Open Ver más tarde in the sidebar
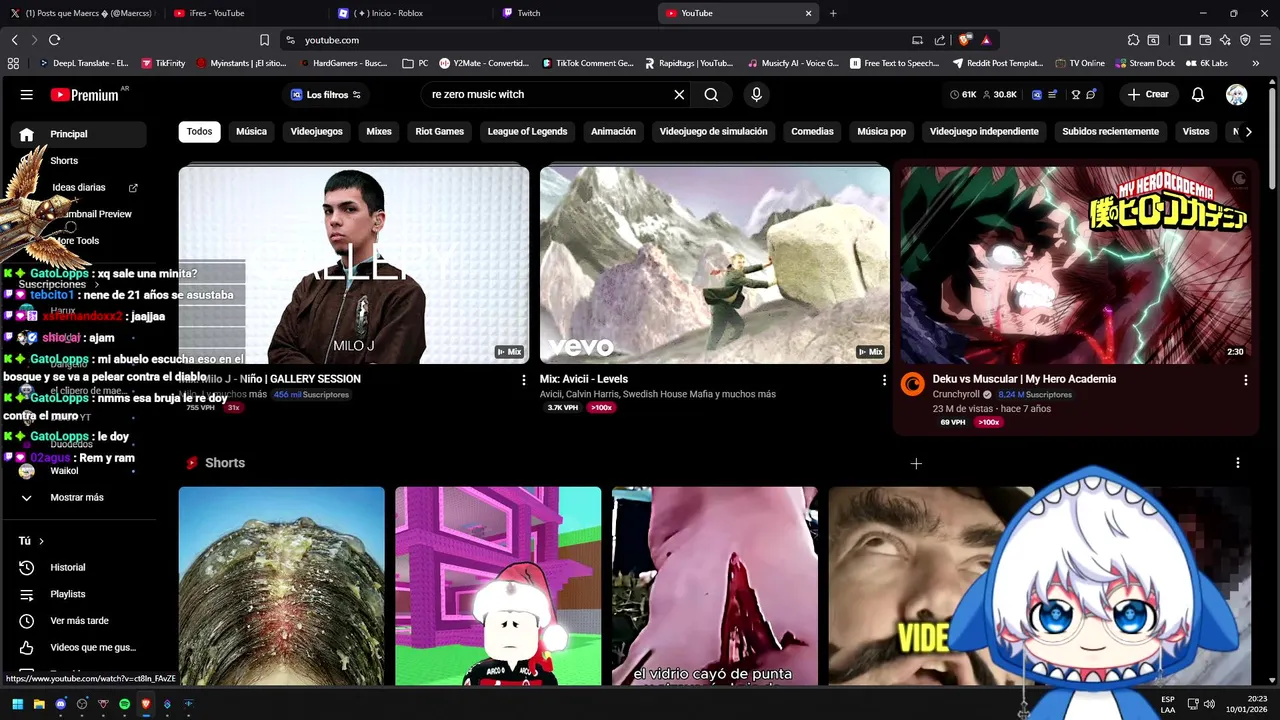 click(78, 621)
